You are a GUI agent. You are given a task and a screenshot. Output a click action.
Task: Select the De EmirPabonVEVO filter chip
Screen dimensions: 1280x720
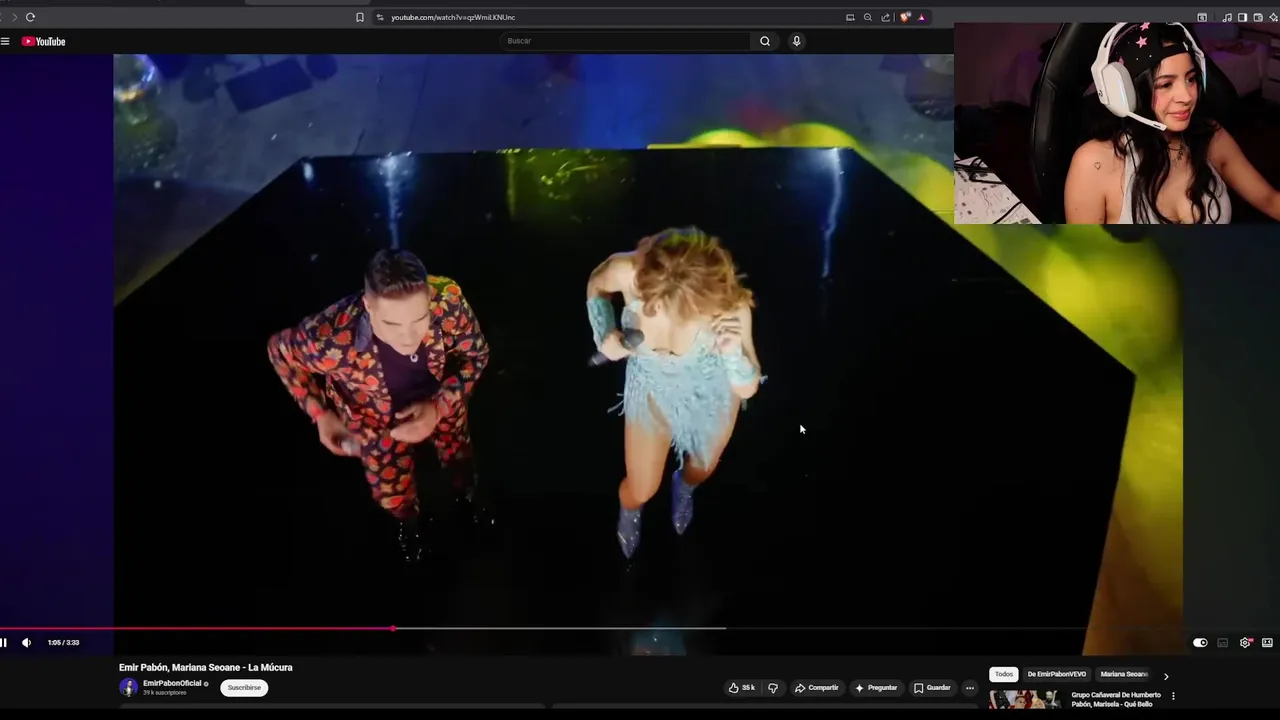coord(1056,674)
